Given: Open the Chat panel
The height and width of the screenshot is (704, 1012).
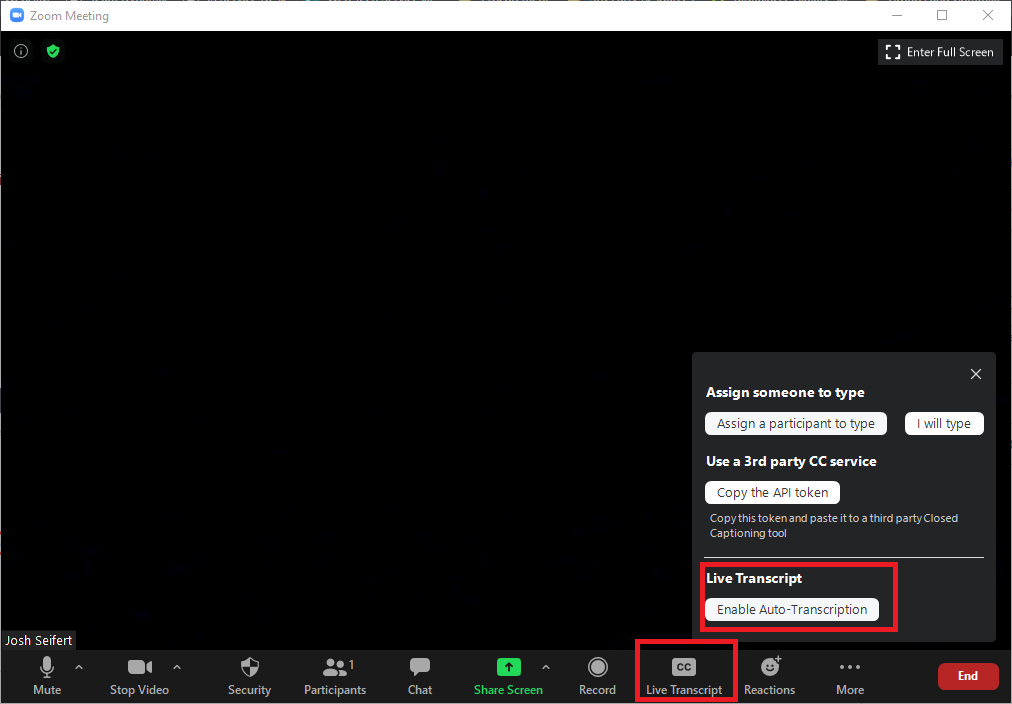Looking at the screenshot, I should tap(420, 675).
